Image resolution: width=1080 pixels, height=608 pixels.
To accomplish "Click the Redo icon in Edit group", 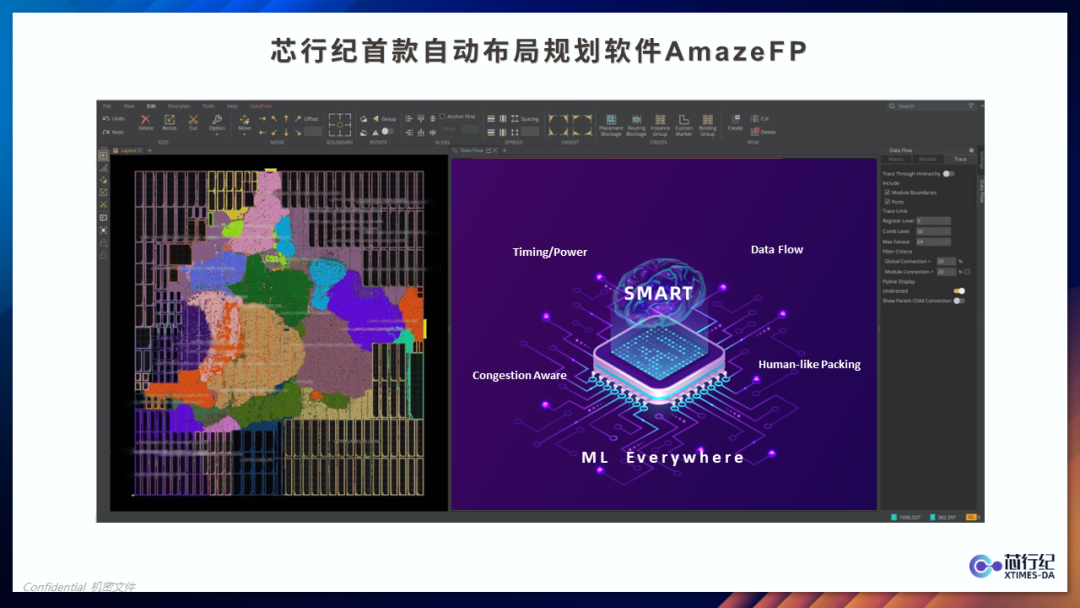I will coord(106,132).
